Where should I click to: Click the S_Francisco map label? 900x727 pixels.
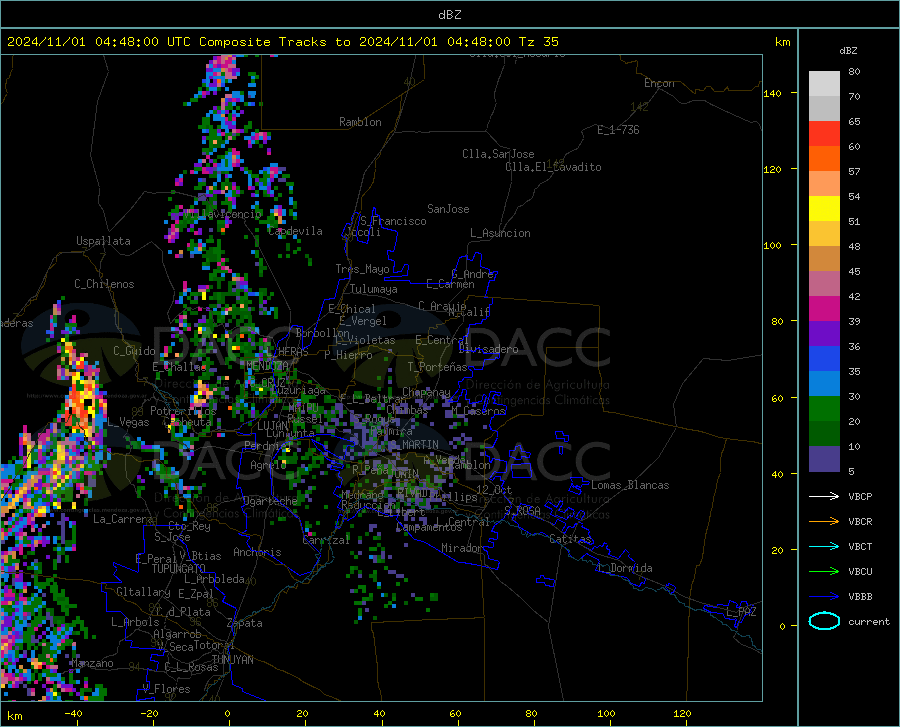click(x=393, y=221)
